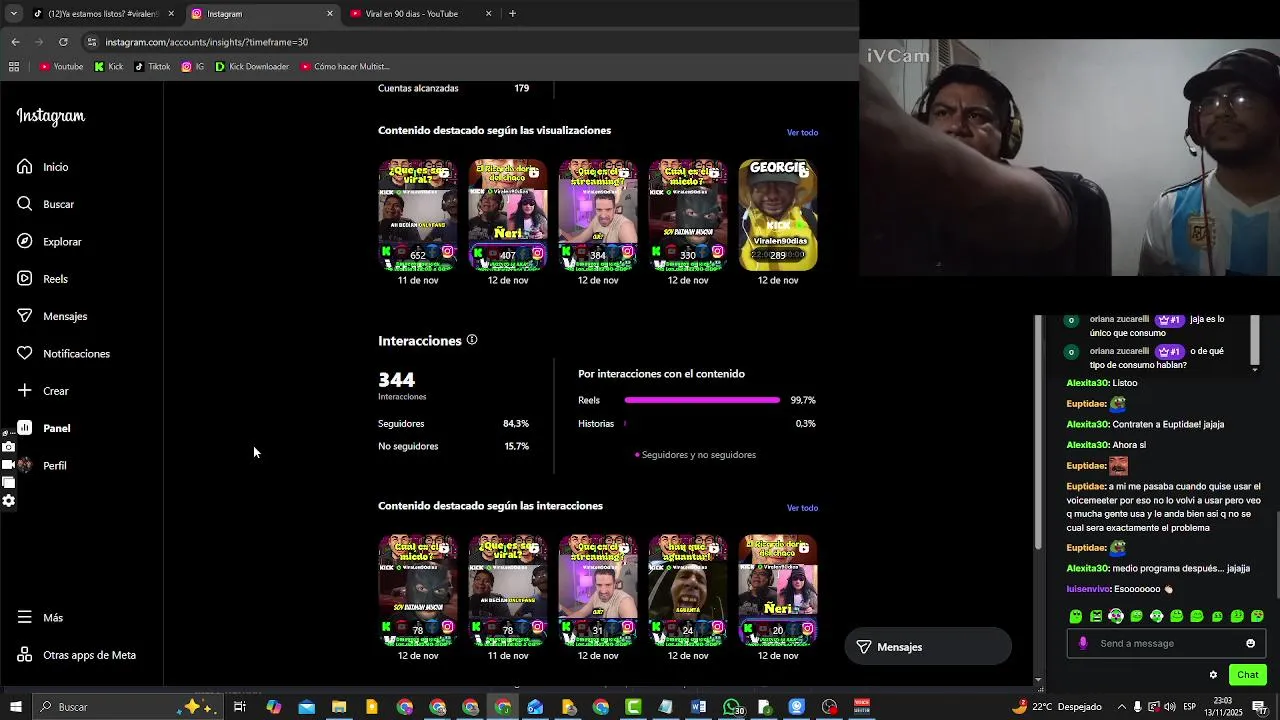Open the Chrome apps grid shortcut

(x=13, y=67)
